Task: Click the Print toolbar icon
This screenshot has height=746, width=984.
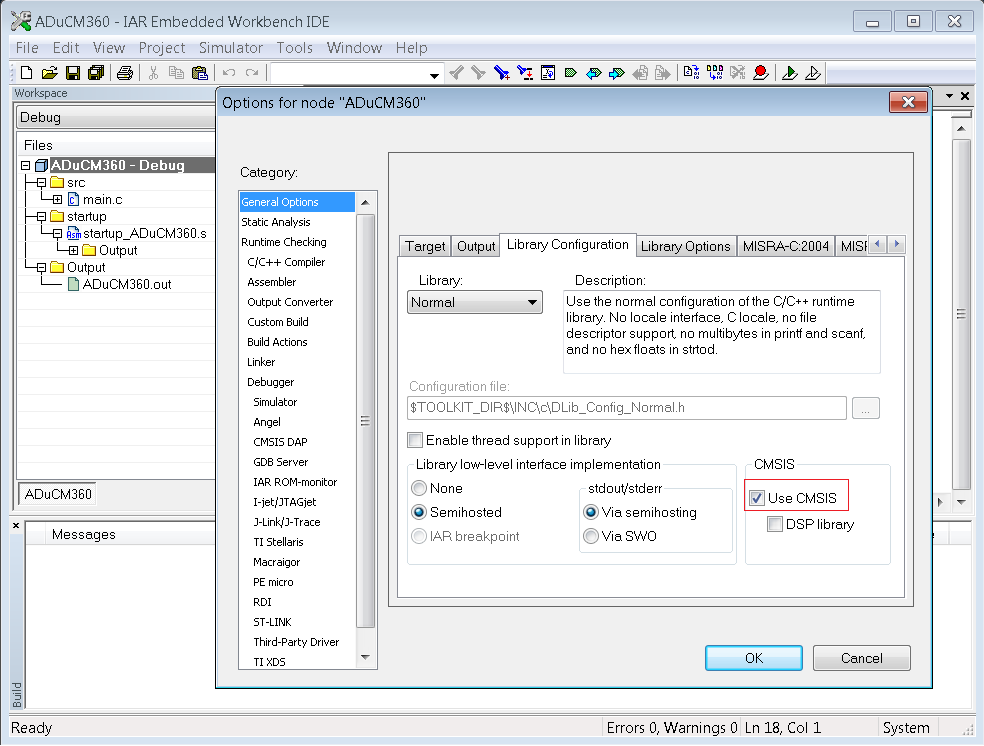Action: point(125,73)
